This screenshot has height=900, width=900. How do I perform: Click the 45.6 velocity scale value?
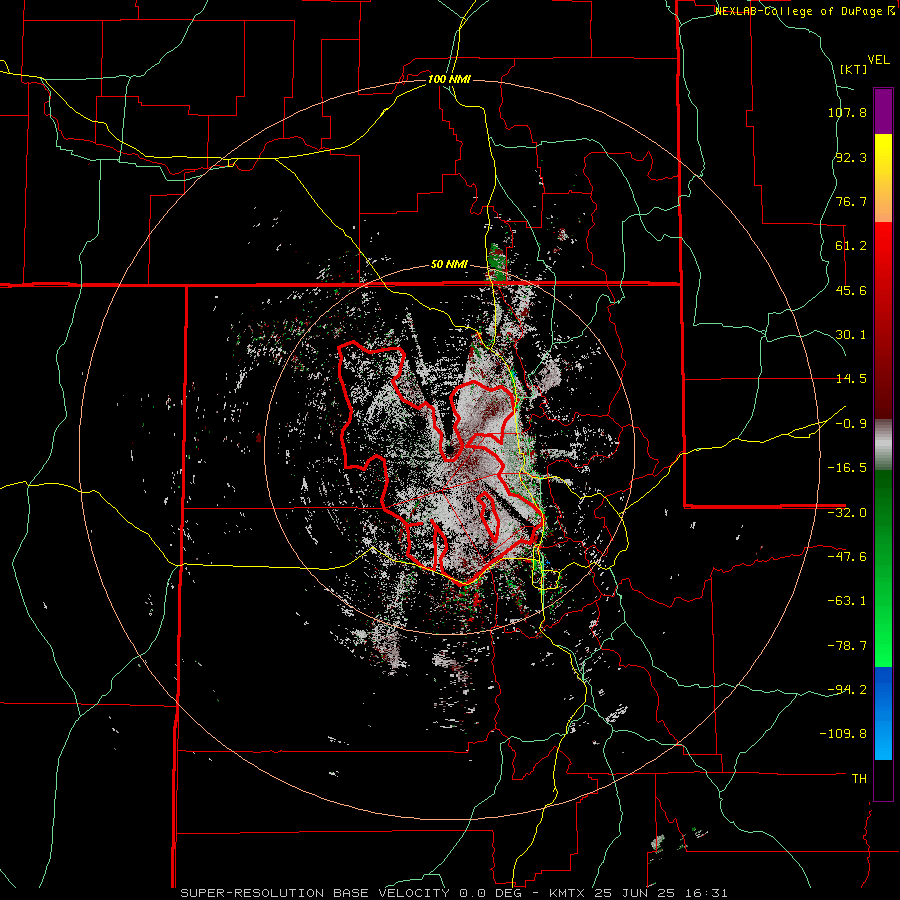pos(851,290)
